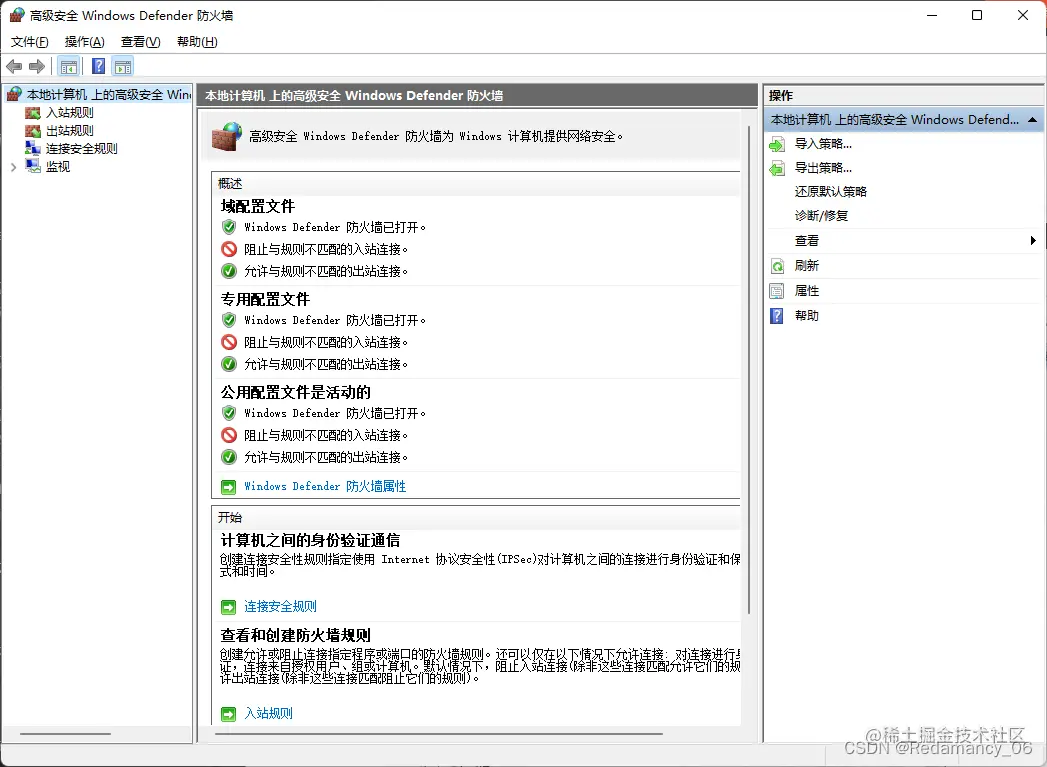Screen dimensions: 1047x767
Task: Click the root node firewall icon in tree
Action: (14, 95)
